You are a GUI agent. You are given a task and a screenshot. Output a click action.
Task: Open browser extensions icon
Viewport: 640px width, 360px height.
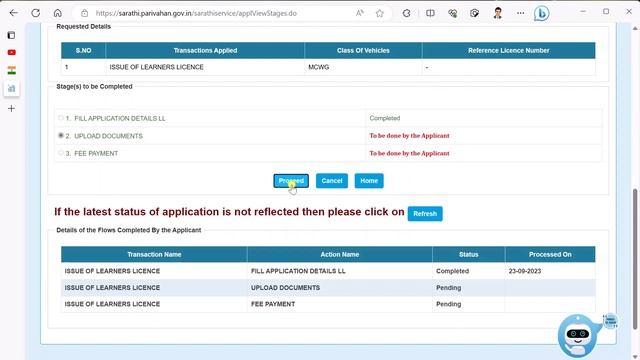(407, 13)
